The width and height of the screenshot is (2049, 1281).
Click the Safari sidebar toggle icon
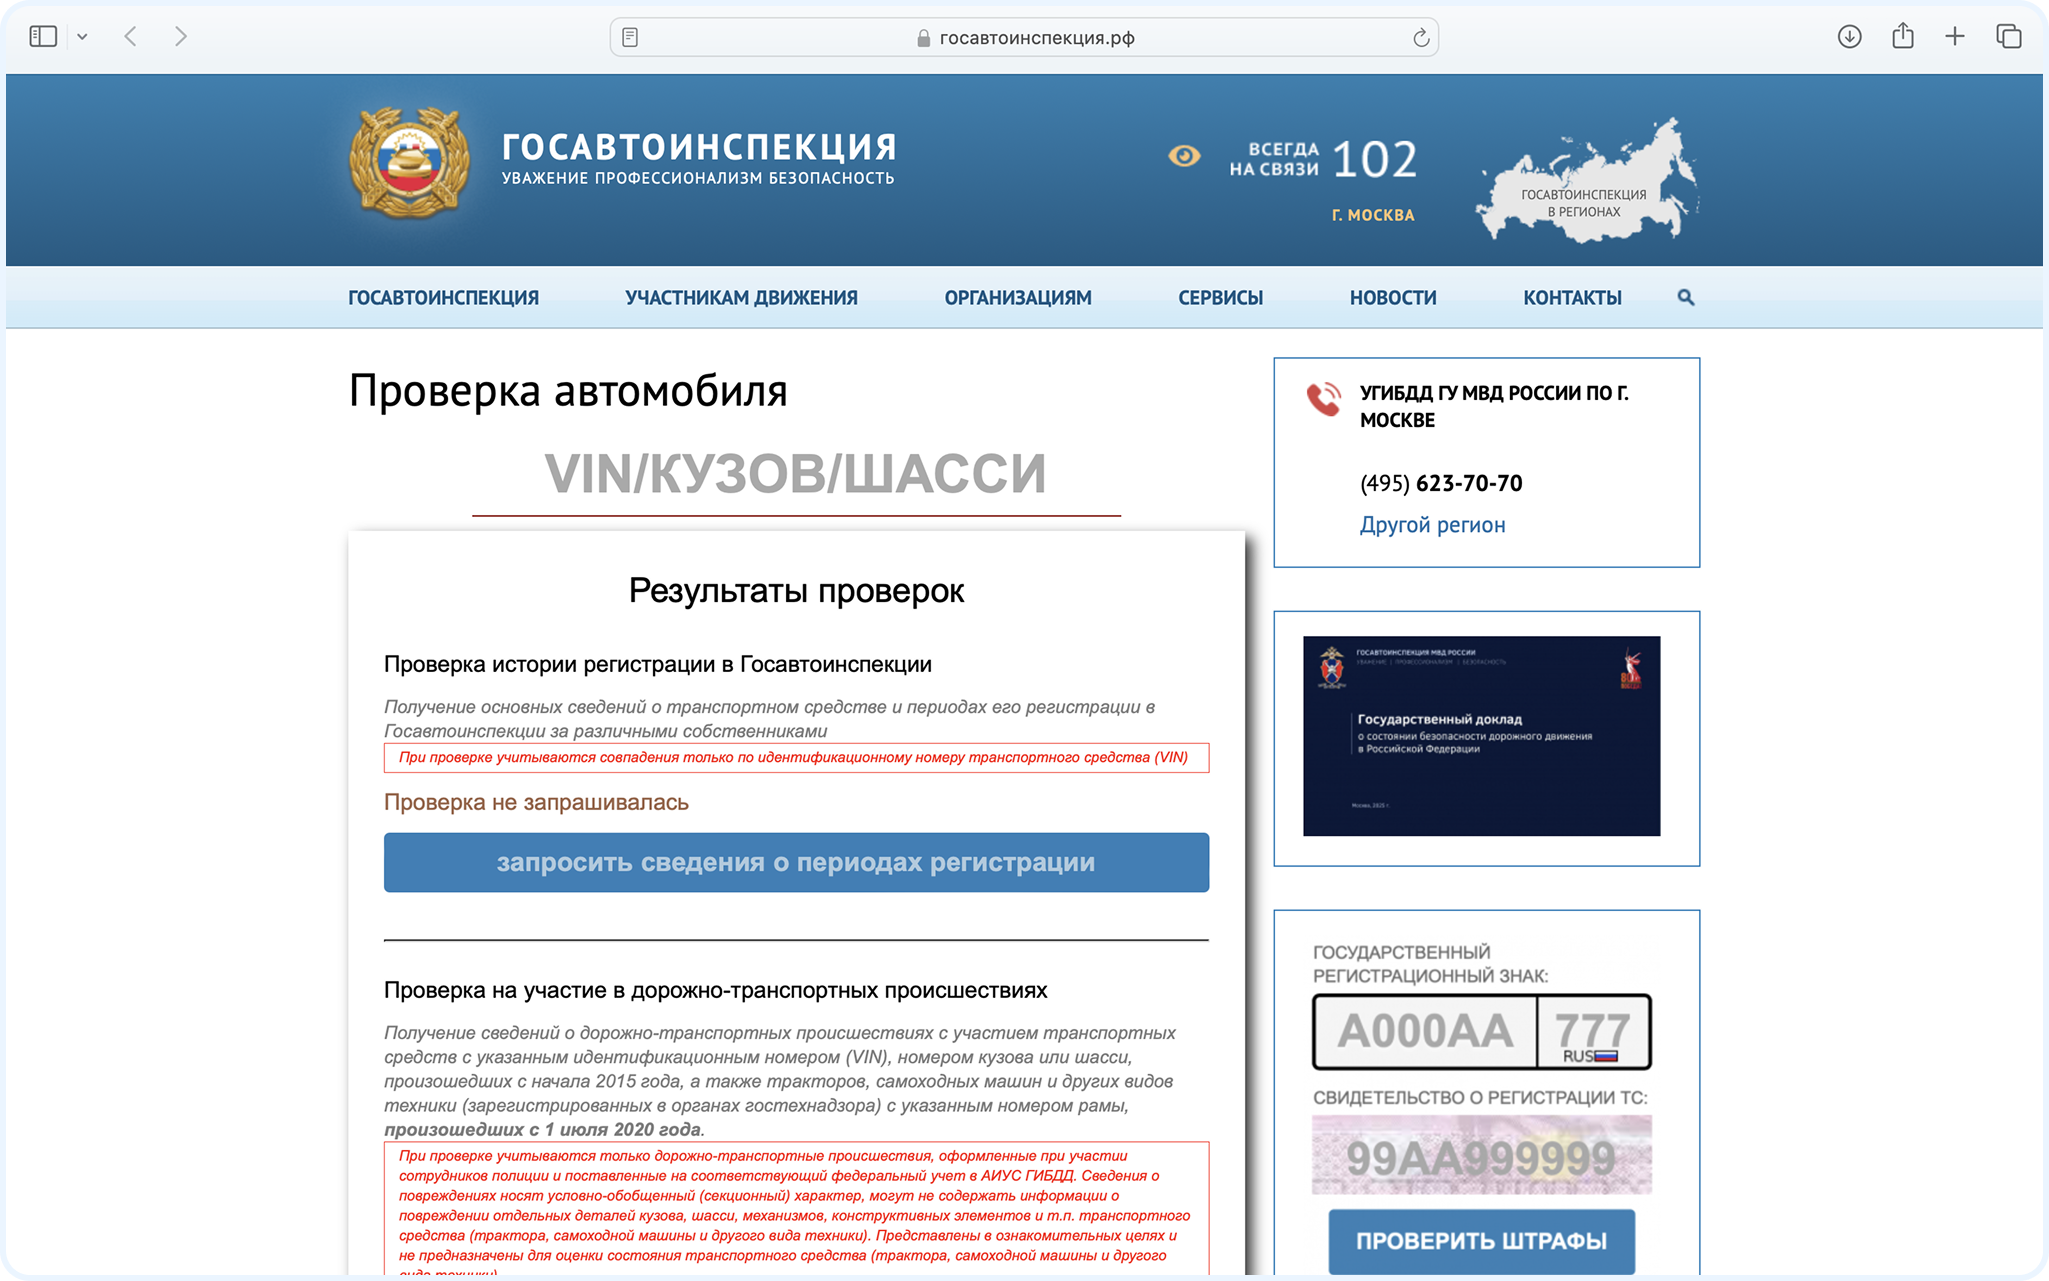coord(43,37)
